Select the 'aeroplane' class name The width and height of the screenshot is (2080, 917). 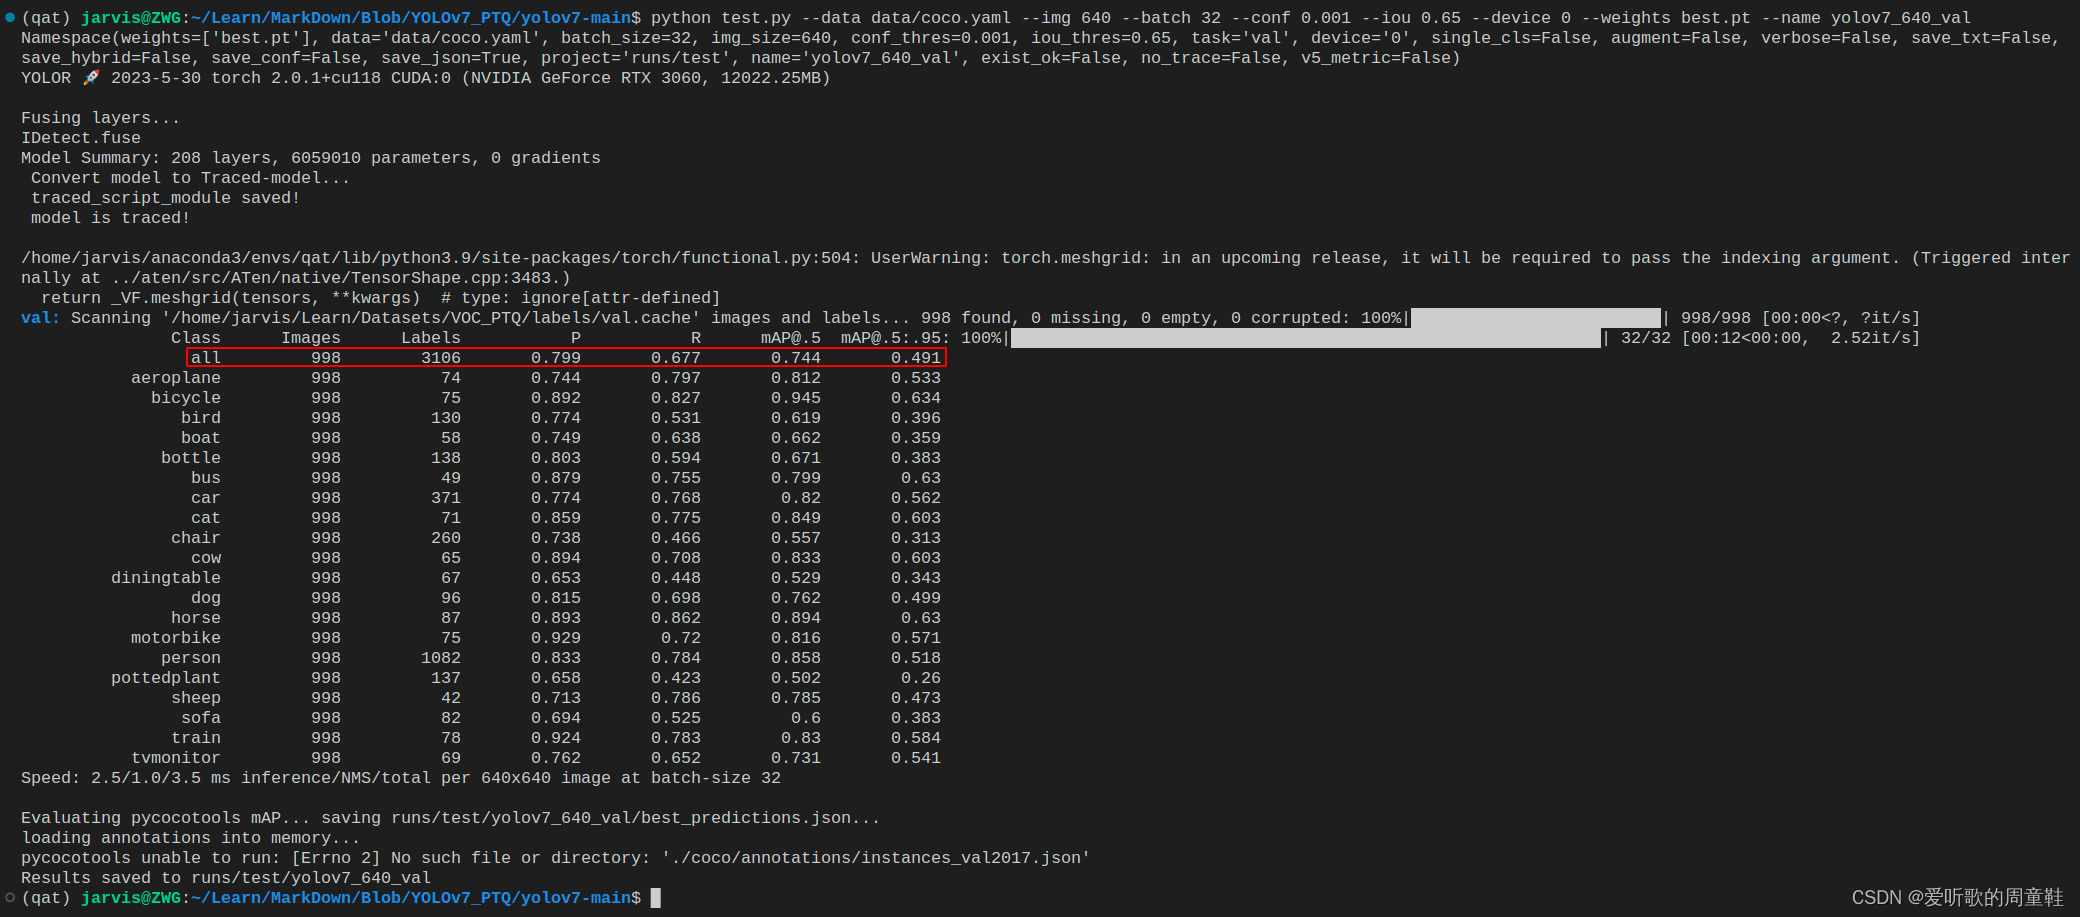click(x=176, y=378)
